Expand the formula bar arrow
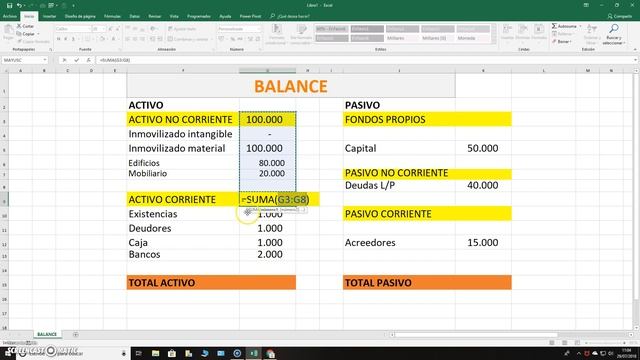 point(636,60)
